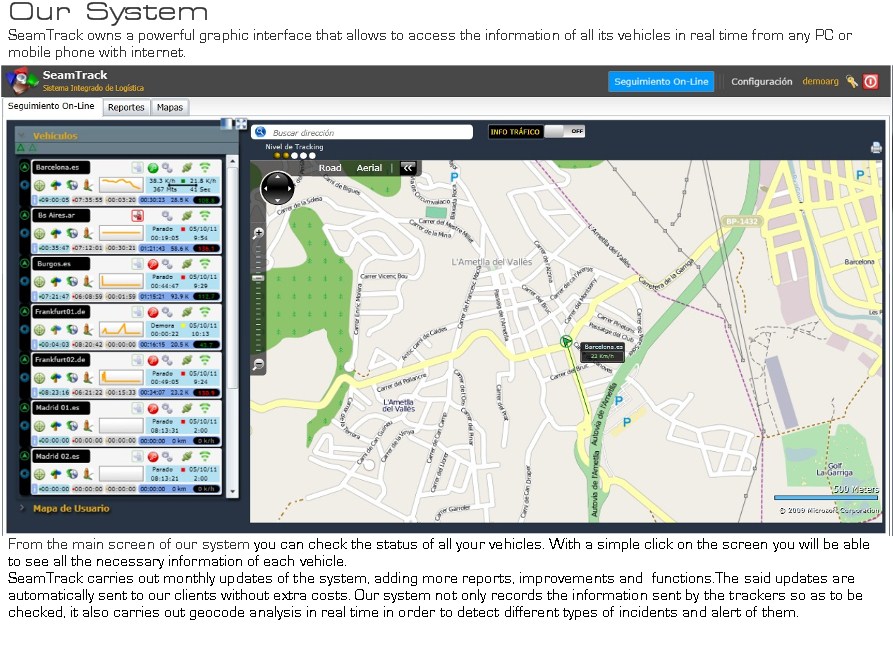The height and width of the screenshot is (665, 893).
Task: Open the Configuración link
Action: tap(761, 82)
